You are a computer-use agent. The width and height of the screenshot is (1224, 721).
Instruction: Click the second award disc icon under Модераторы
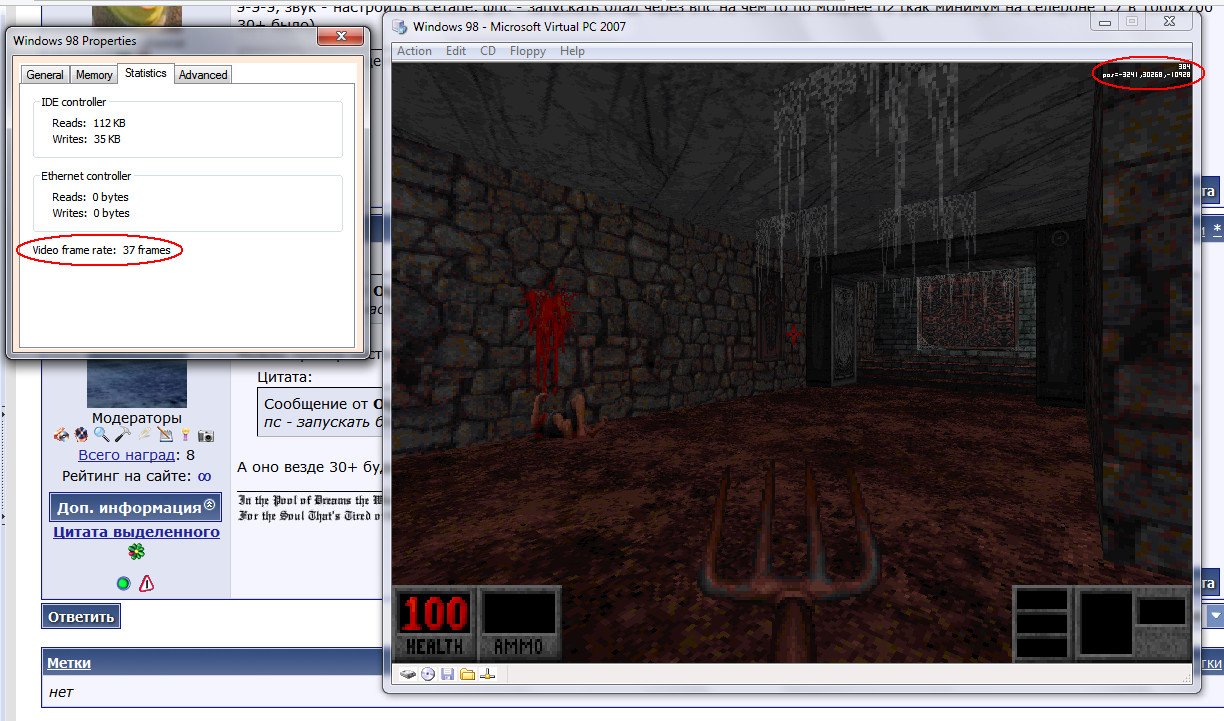pyautogui.click(x=81, y=435)
